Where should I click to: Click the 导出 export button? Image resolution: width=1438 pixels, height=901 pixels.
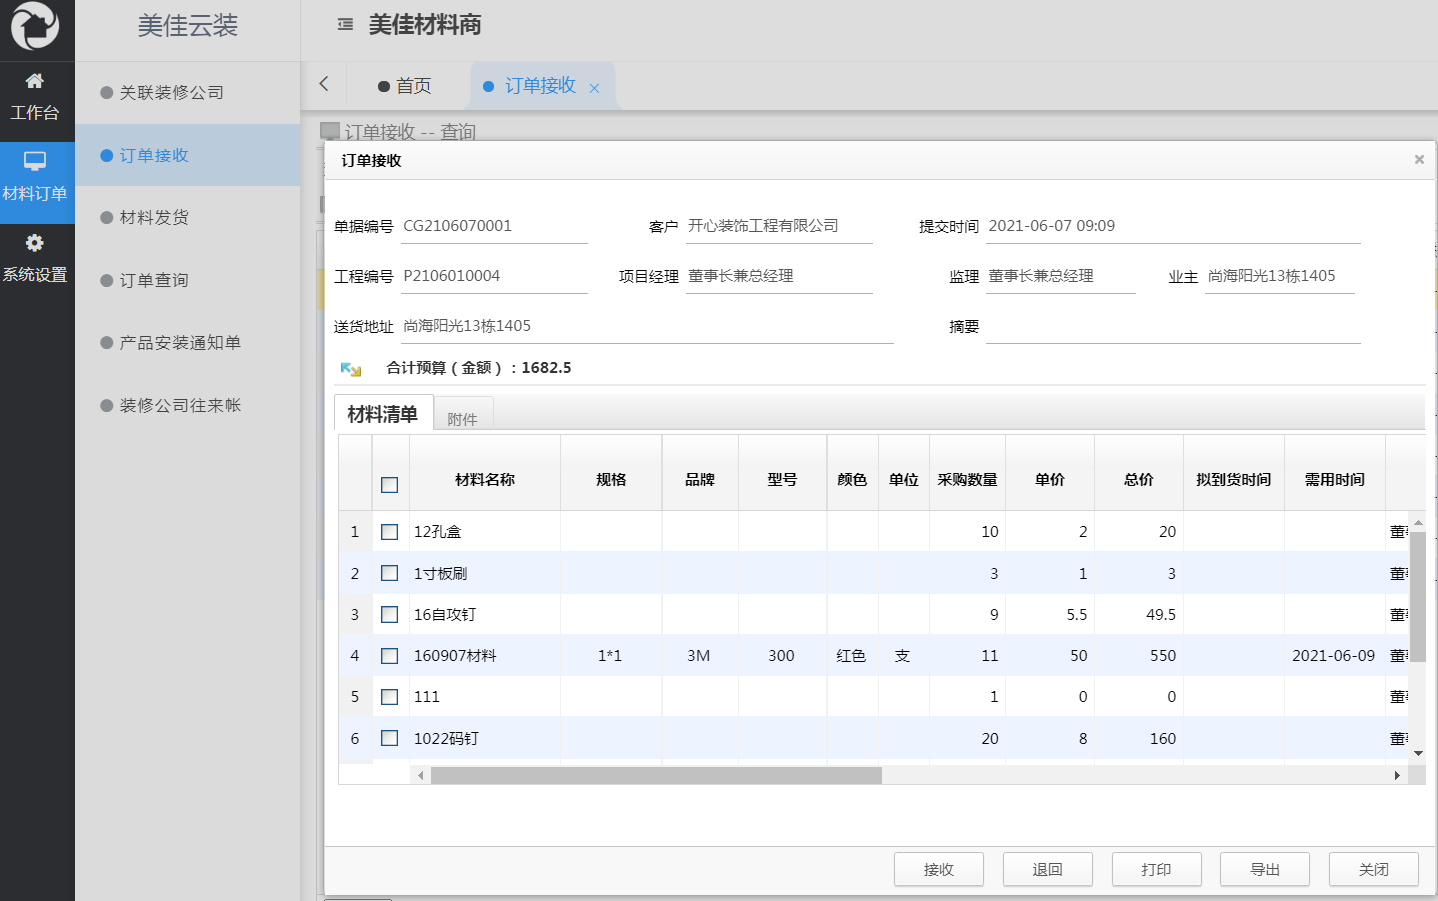tap(1264, 868)
